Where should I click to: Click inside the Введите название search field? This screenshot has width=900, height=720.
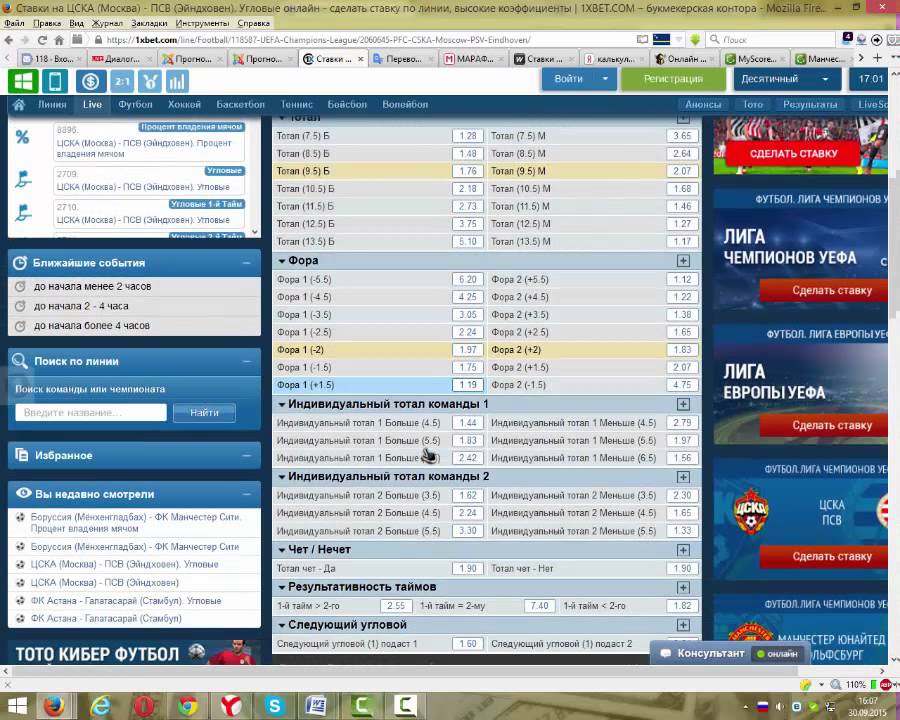pos(91,412)
